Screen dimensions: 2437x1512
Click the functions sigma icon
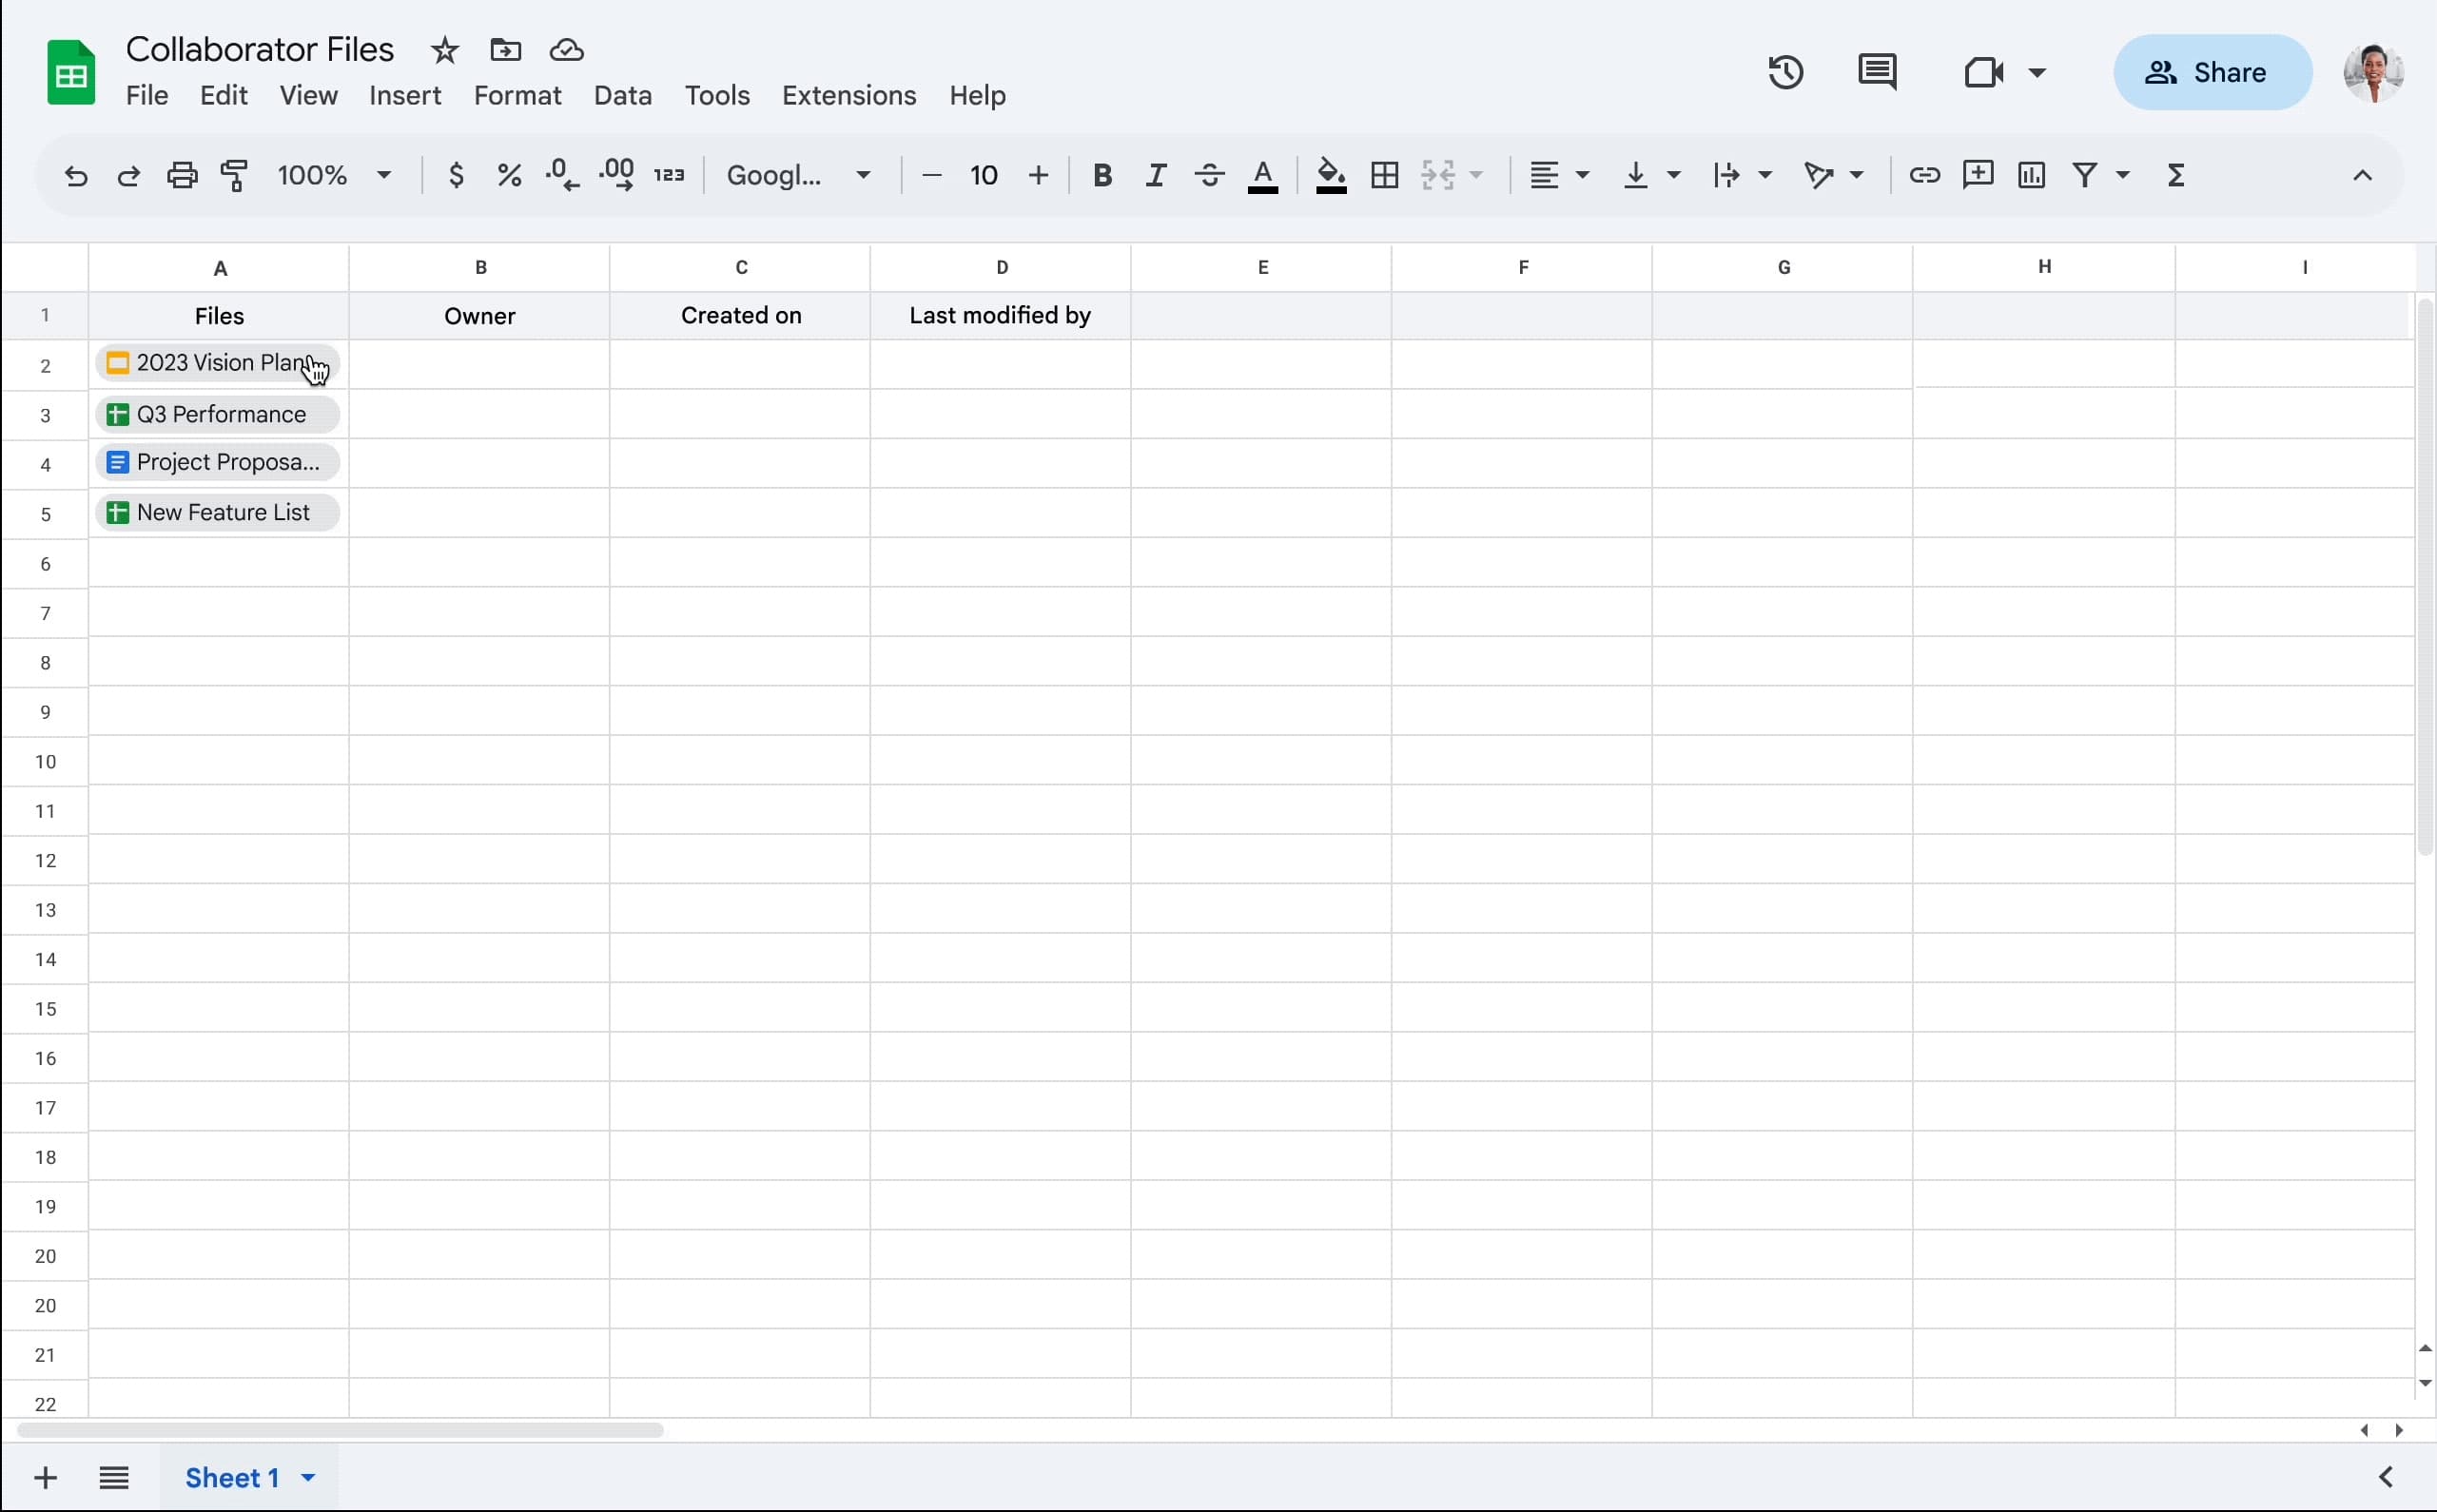2175,175
